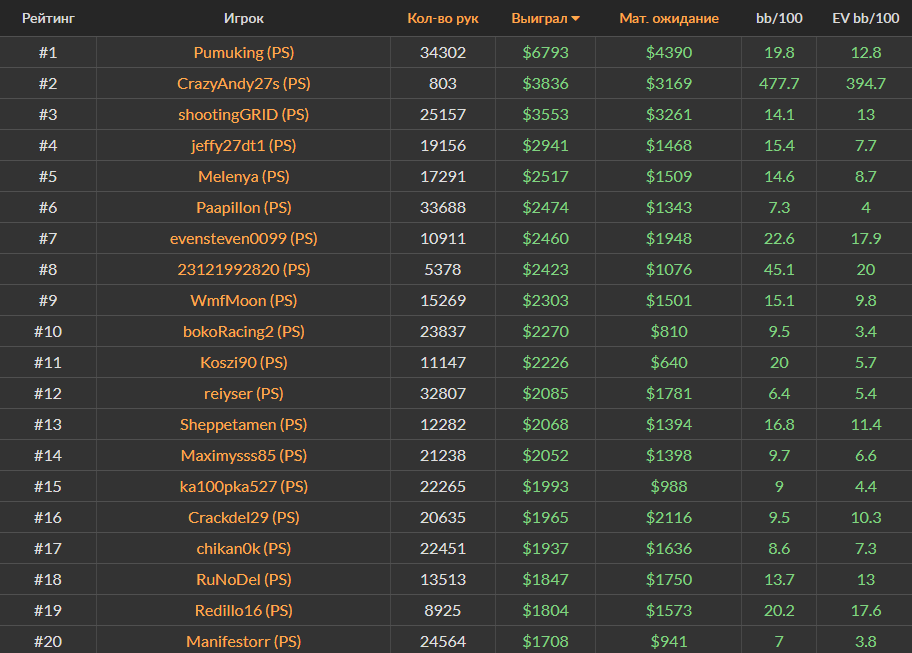Image resolution: width=912 pixels, height=653 pixels.
Task: Select player 23121992820 (PS)
Action: (243, 269)
